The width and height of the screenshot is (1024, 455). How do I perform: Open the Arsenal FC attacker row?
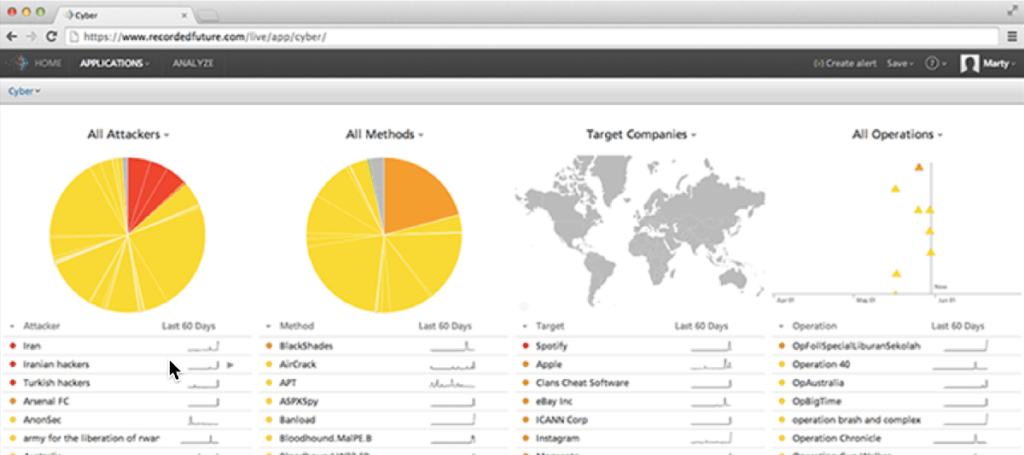pyautogui.click(x=128, y=401)
